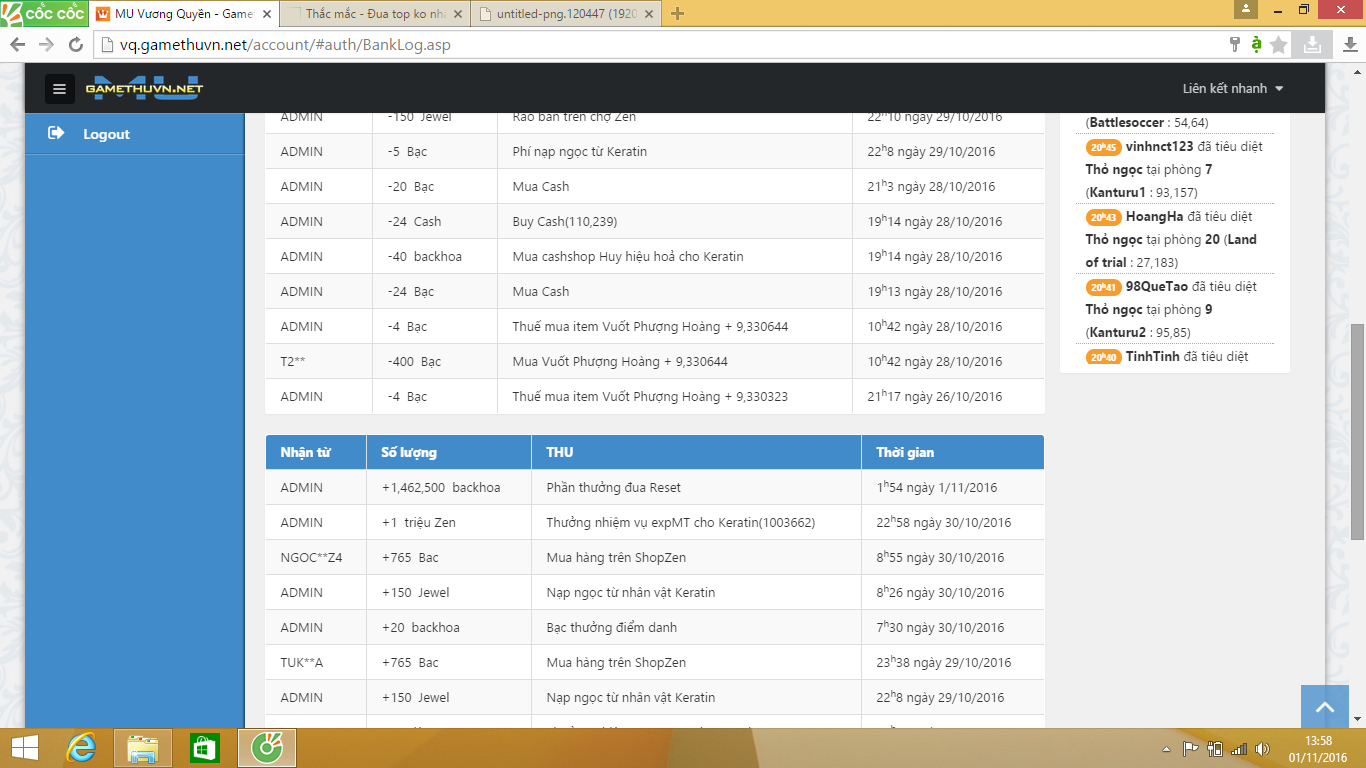
Task: Open the Cốc Cốc downloads arrow icon
Action: (x=1349, y=45)
